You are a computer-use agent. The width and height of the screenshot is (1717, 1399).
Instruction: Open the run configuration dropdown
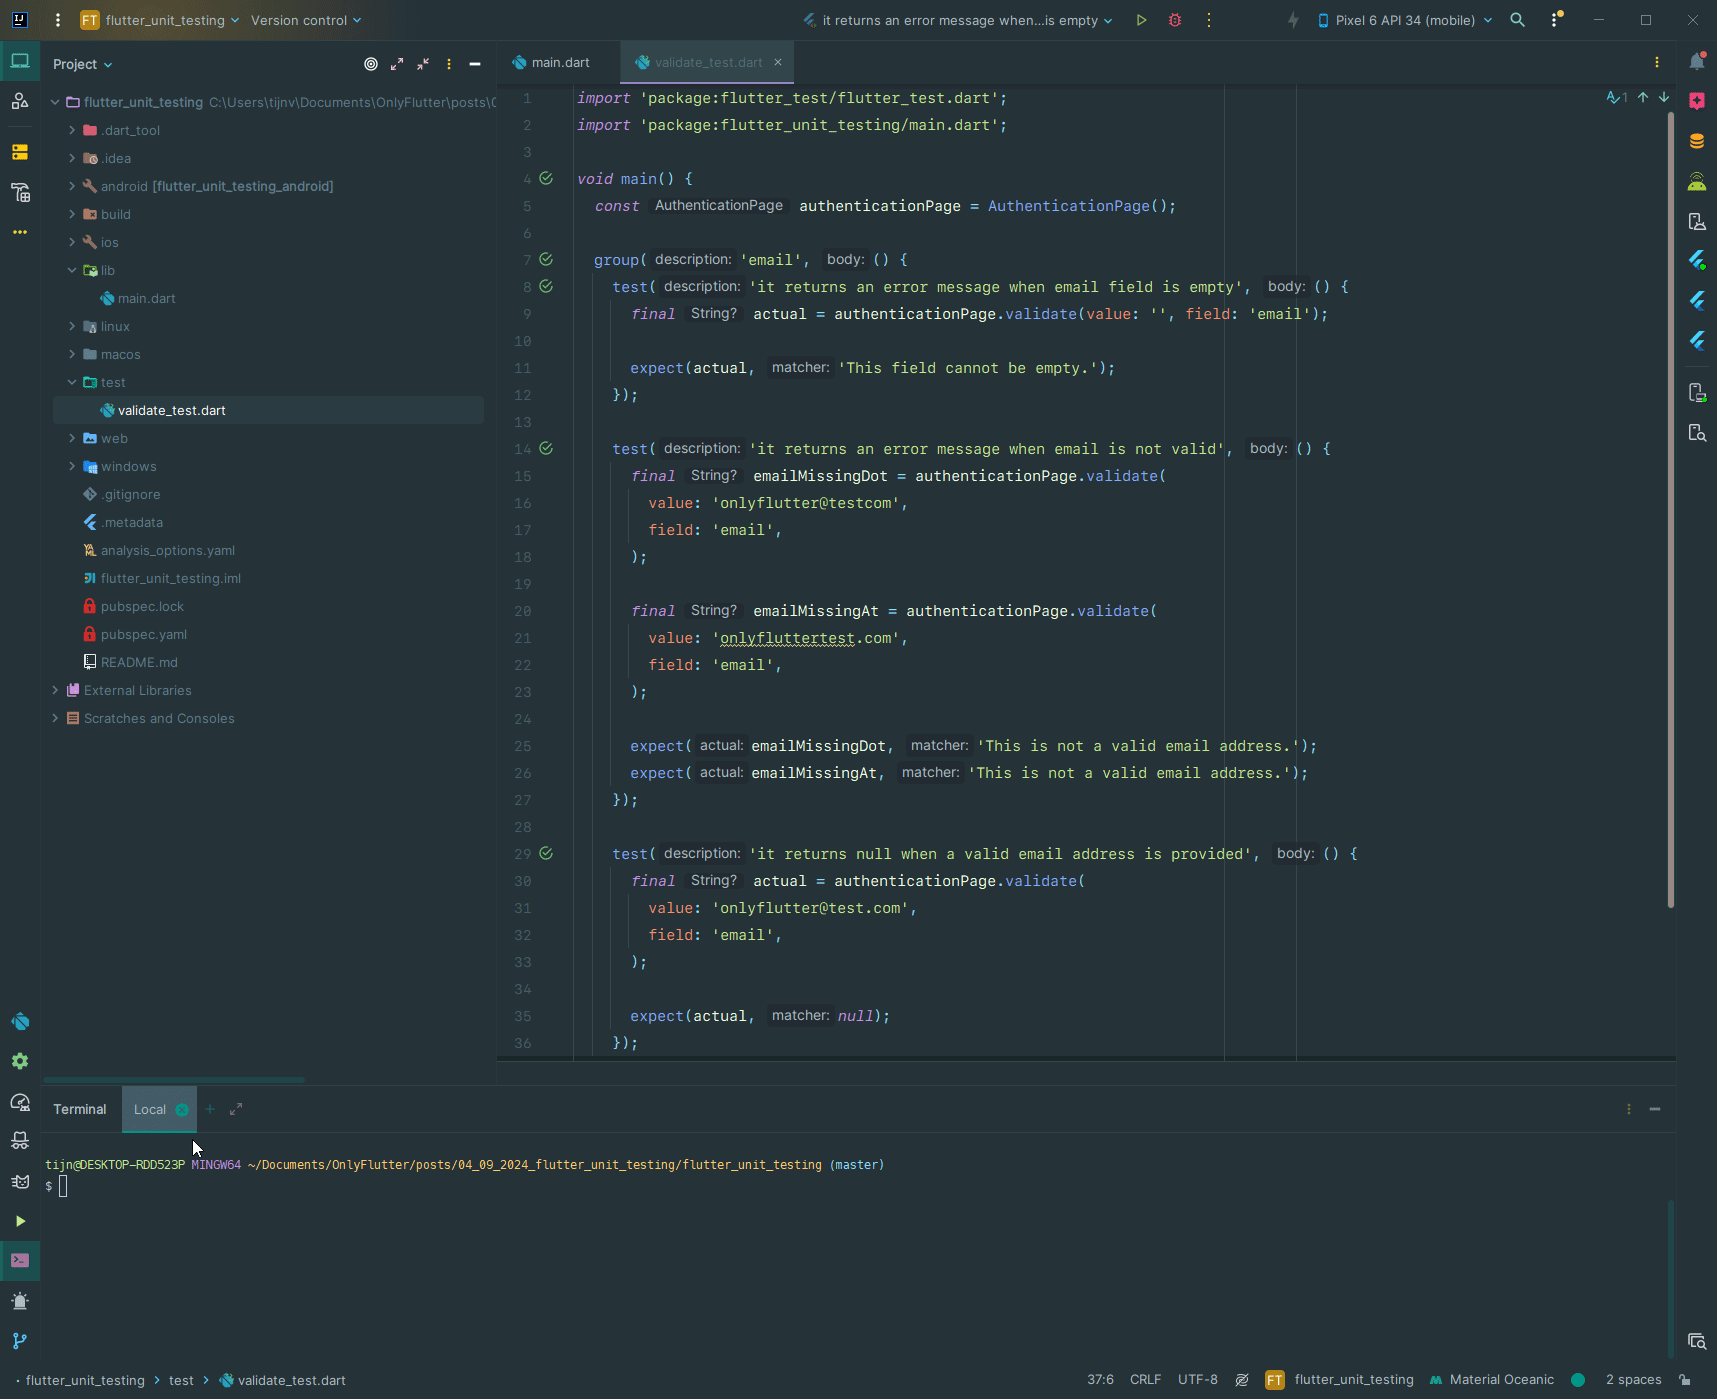(x=957, y=20)
